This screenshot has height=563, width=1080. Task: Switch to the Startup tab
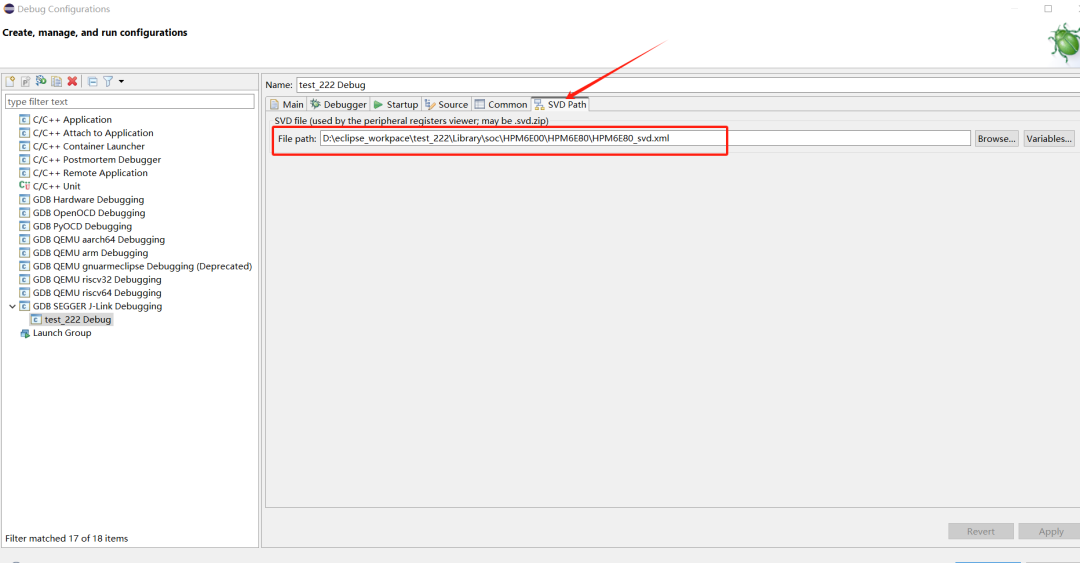coord(395,104)
